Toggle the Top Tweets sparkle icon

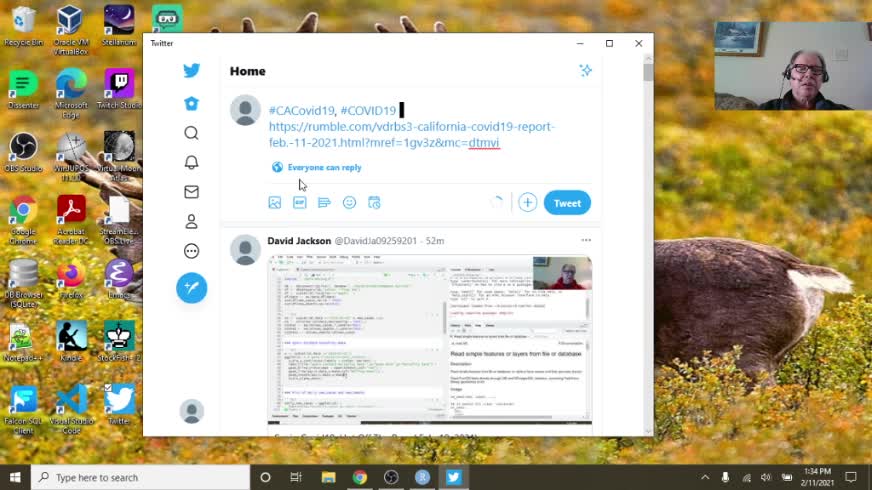coord(585,71)
